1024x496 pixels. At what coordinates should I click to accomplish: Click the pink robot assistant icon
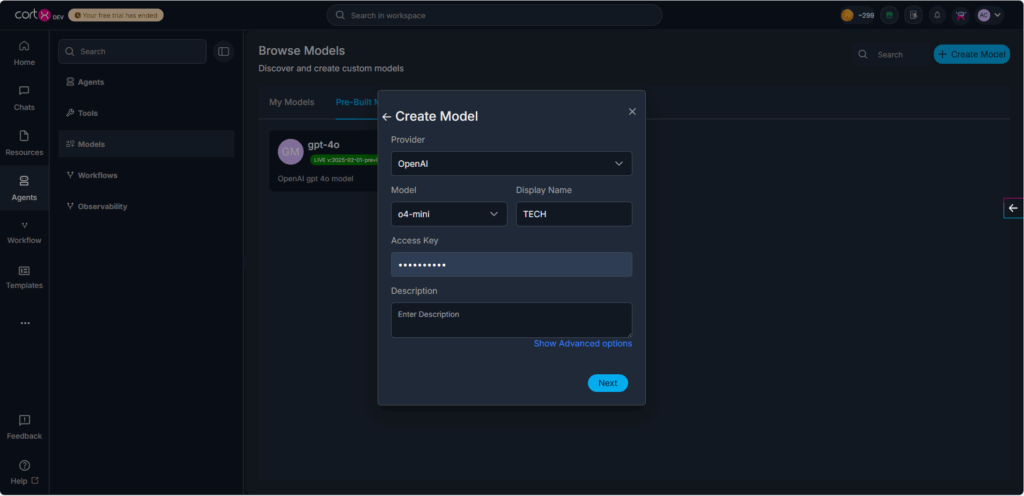[x=961, y=15]
